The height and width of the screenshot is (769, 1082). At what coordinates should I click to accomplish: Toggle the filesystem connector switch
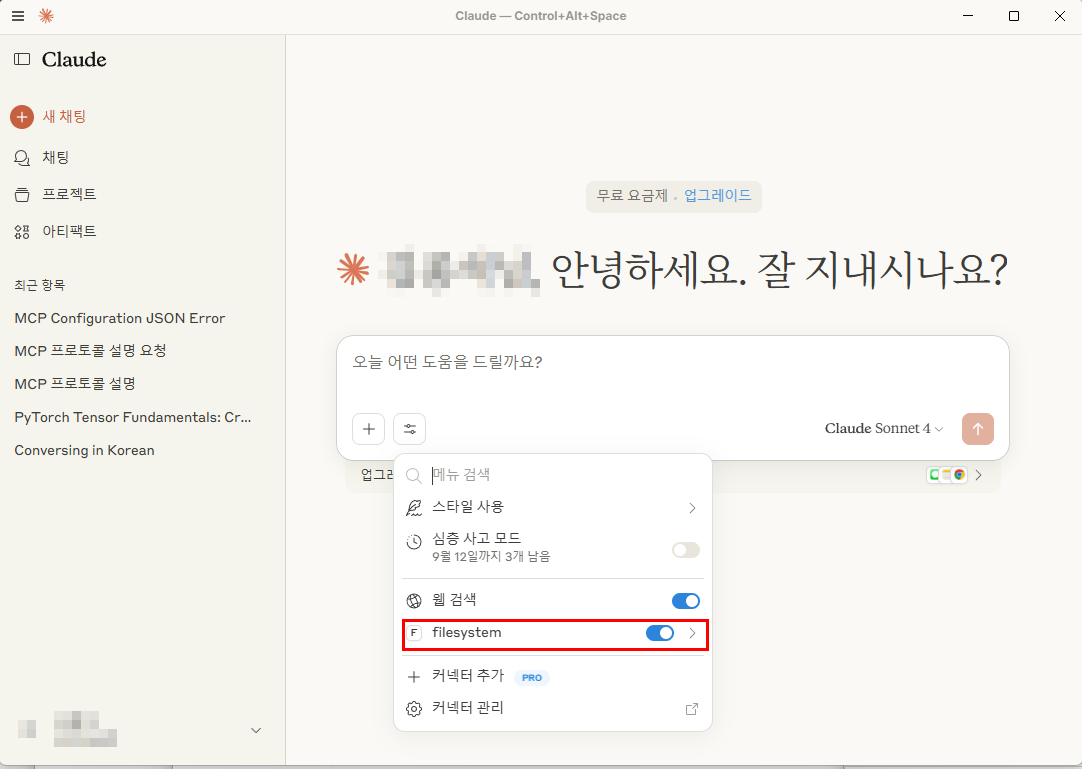point(660,633)
